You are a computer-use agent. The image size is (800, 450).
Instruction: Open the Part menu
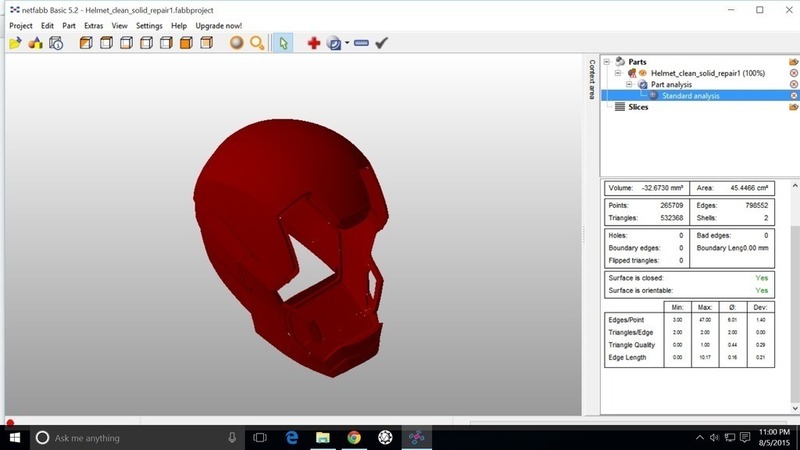point(69,26)
